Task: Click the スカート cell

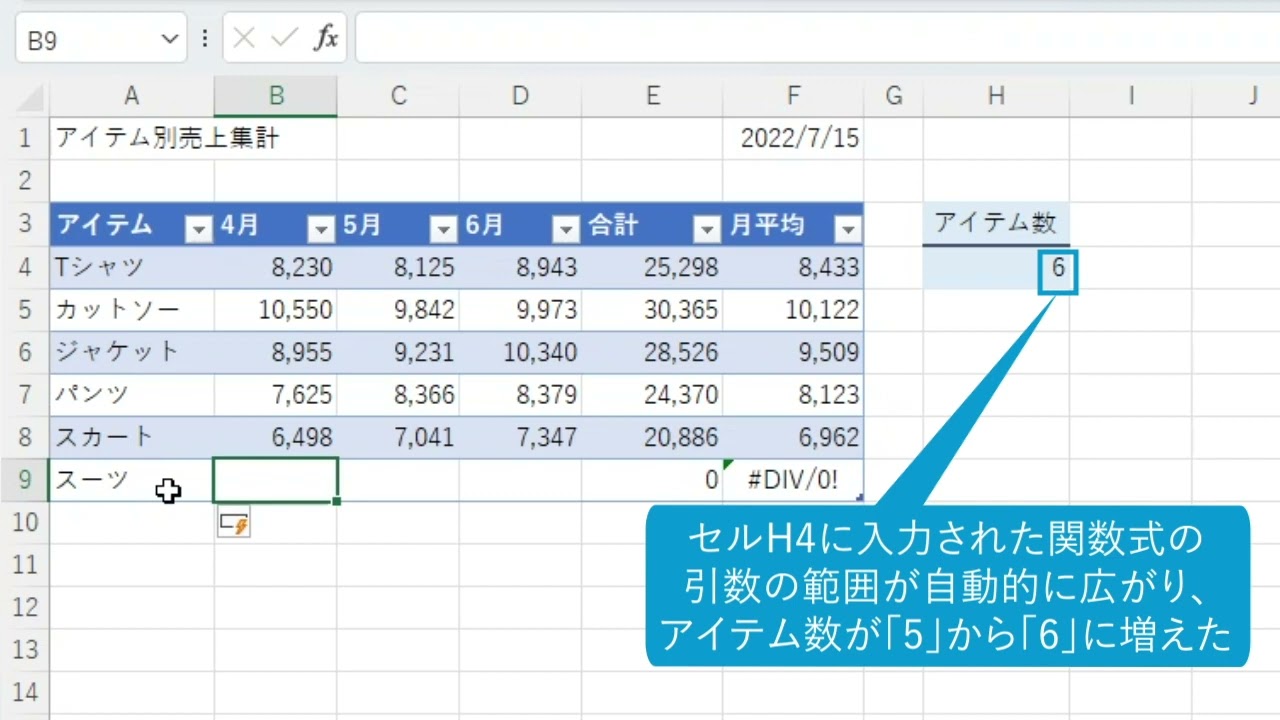Action: 132,437
